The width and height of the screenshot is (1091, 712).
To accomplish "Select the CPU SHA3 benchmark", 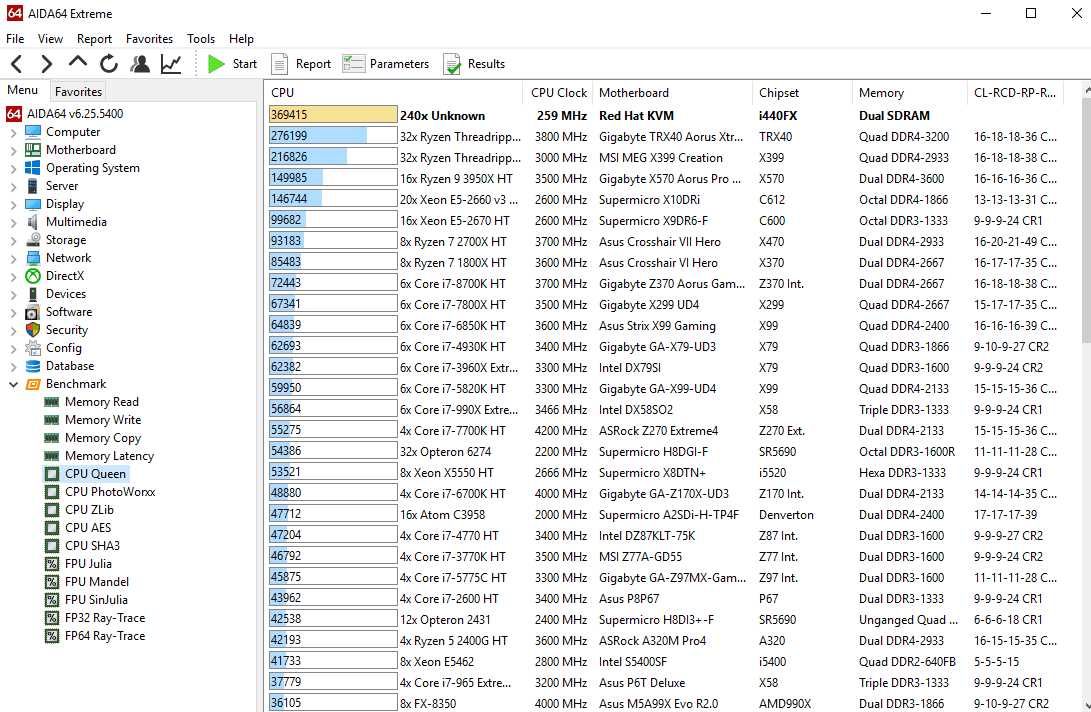I will click(93, 546).
